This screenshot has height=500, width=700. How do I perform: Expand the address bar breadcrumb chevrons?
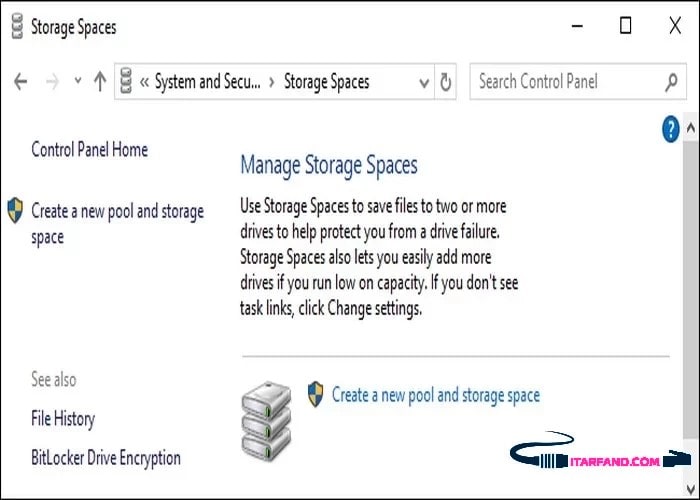[144, 82]
